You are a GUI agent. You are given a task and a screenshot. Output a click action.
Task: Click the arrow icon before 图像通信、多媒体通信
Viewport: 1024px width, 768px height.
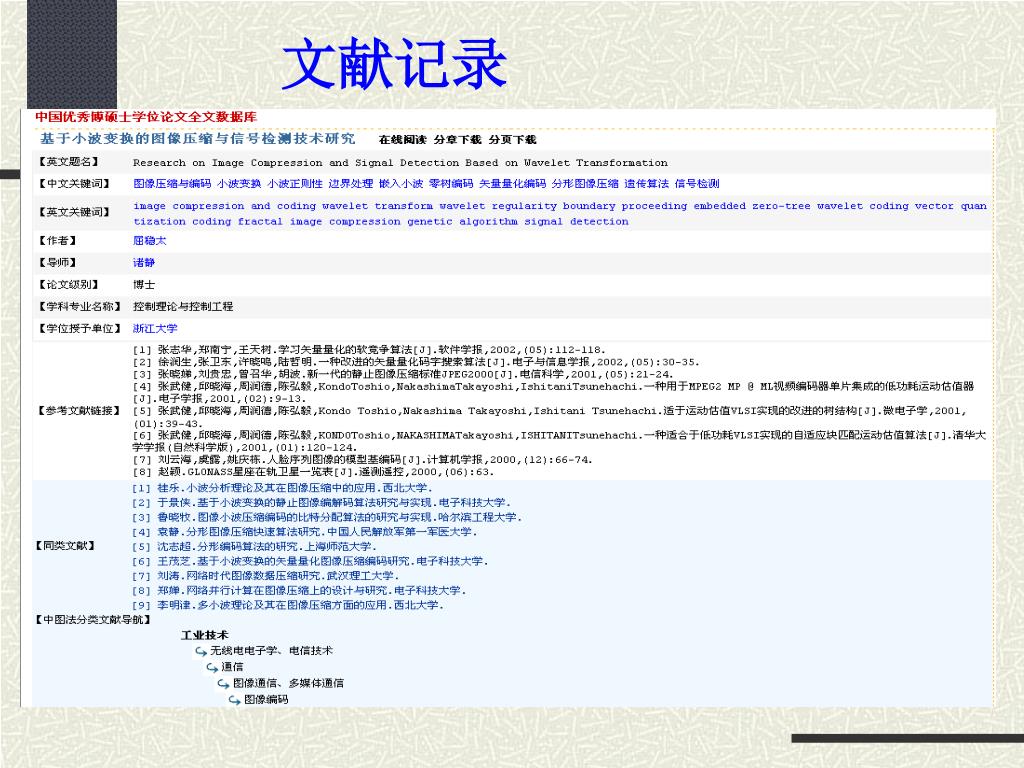tap(223, 684)
